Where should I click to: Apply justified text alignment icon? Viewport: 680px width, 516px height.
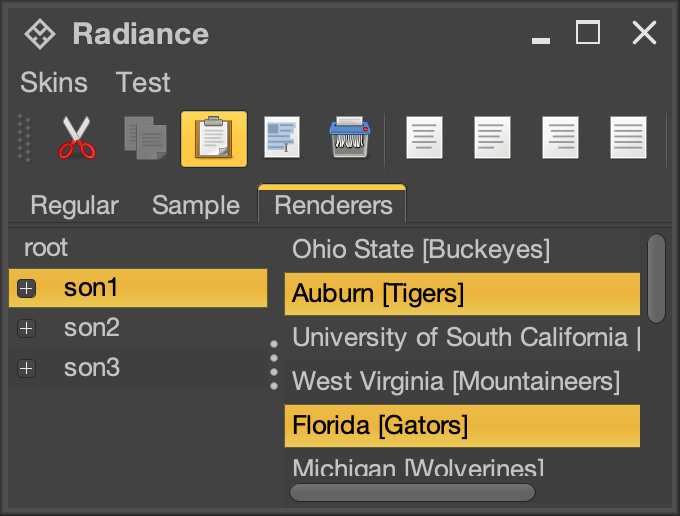628,137
